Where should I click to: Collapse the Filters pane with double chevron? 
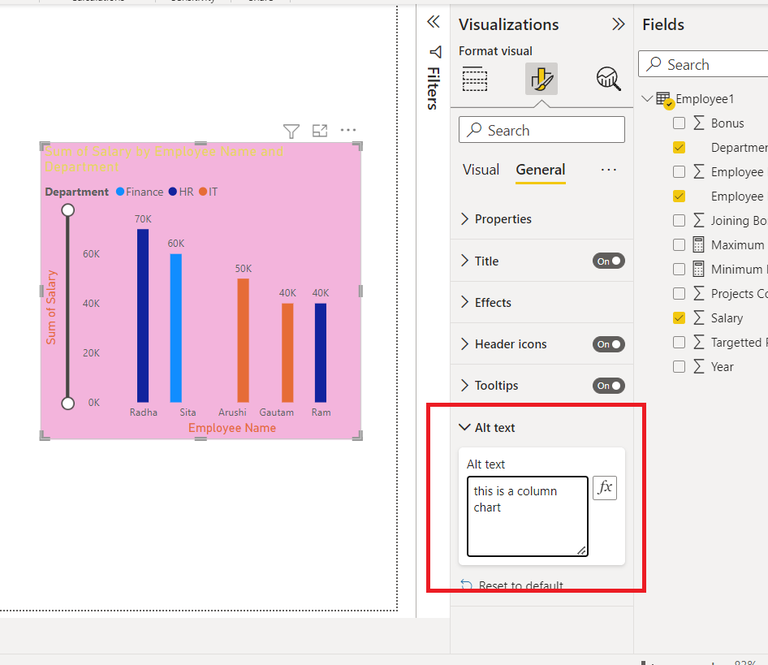click(433, 22)
